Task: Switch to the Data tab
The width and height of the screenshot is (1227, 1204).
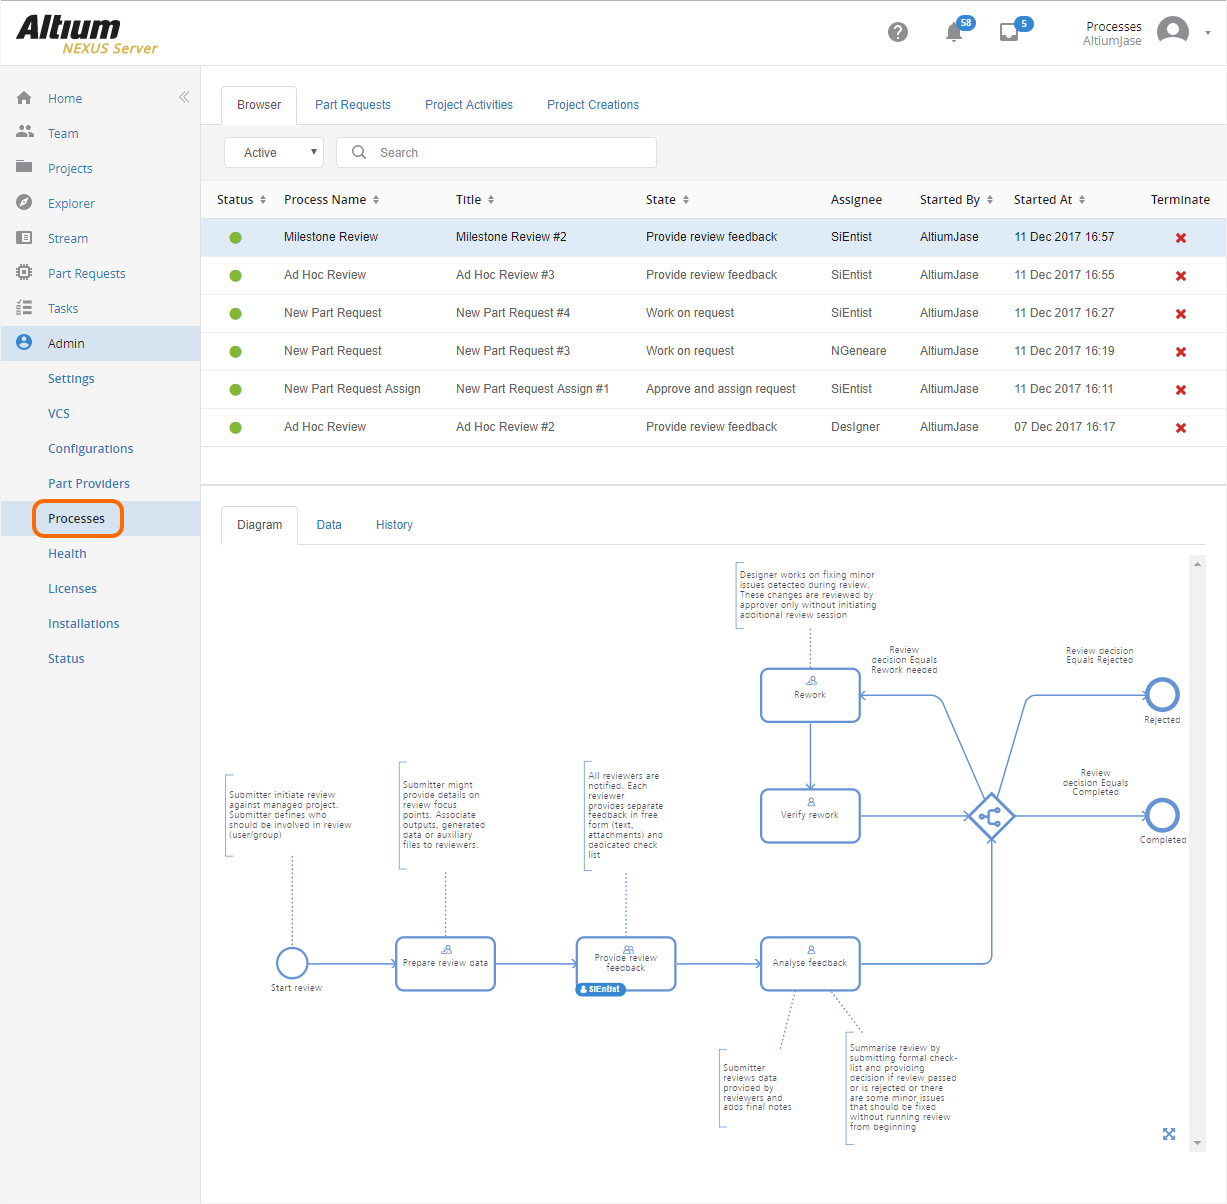Action: [329, 525]
